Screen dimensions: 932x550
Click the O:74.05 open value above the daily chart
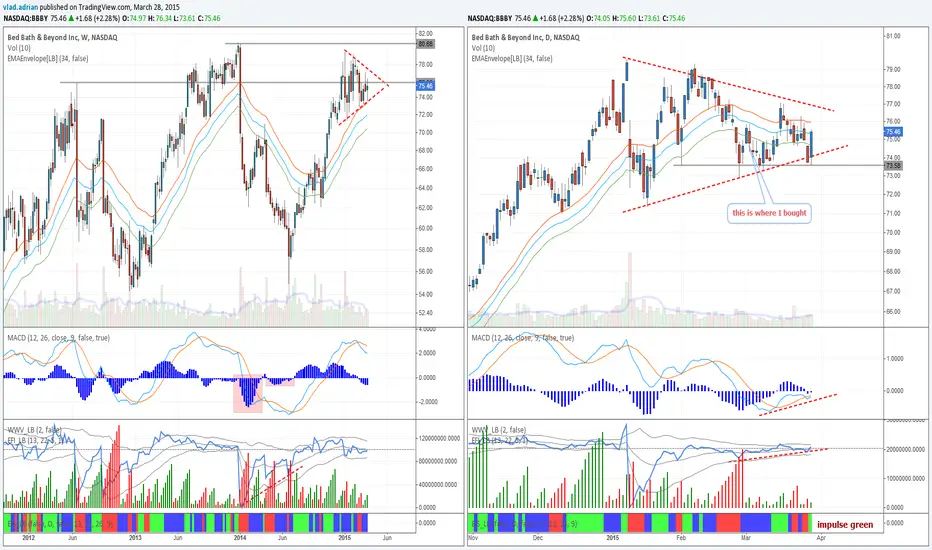pyautogui.click(x=602, y=18)
